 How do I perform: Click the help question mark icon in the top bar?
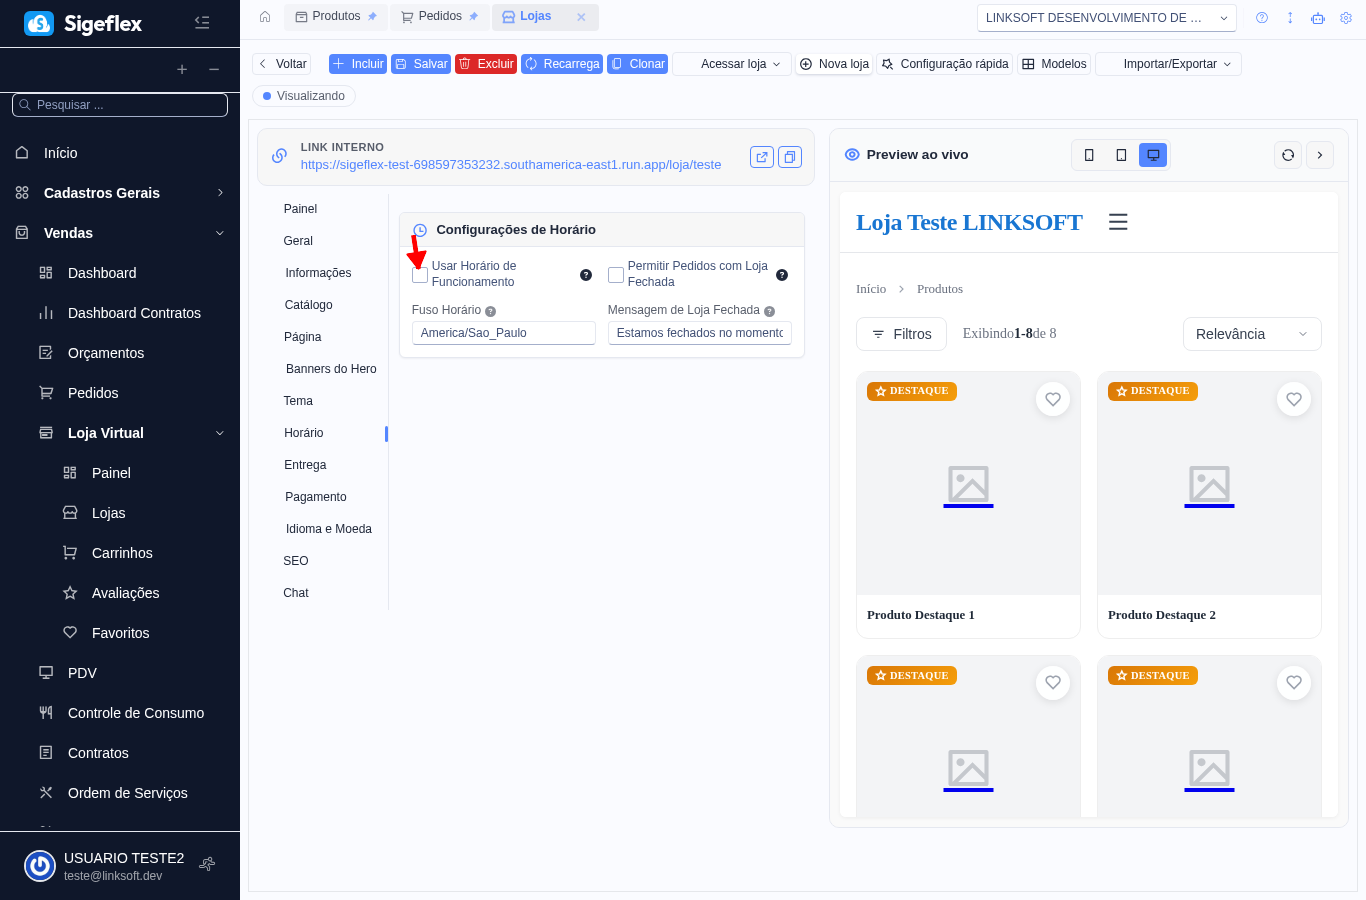tap(1262, 18)
